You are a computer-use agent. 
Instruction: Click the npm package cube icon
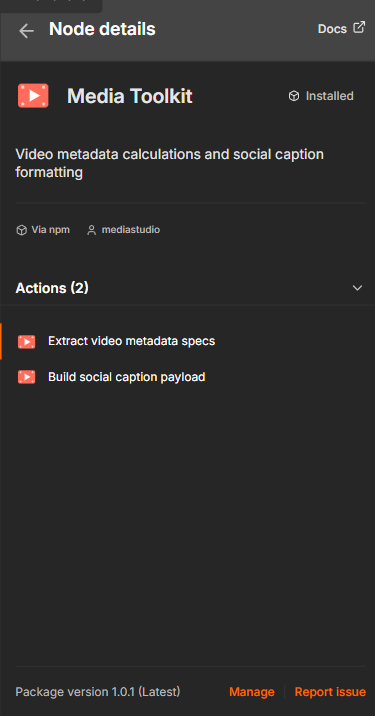21,230
